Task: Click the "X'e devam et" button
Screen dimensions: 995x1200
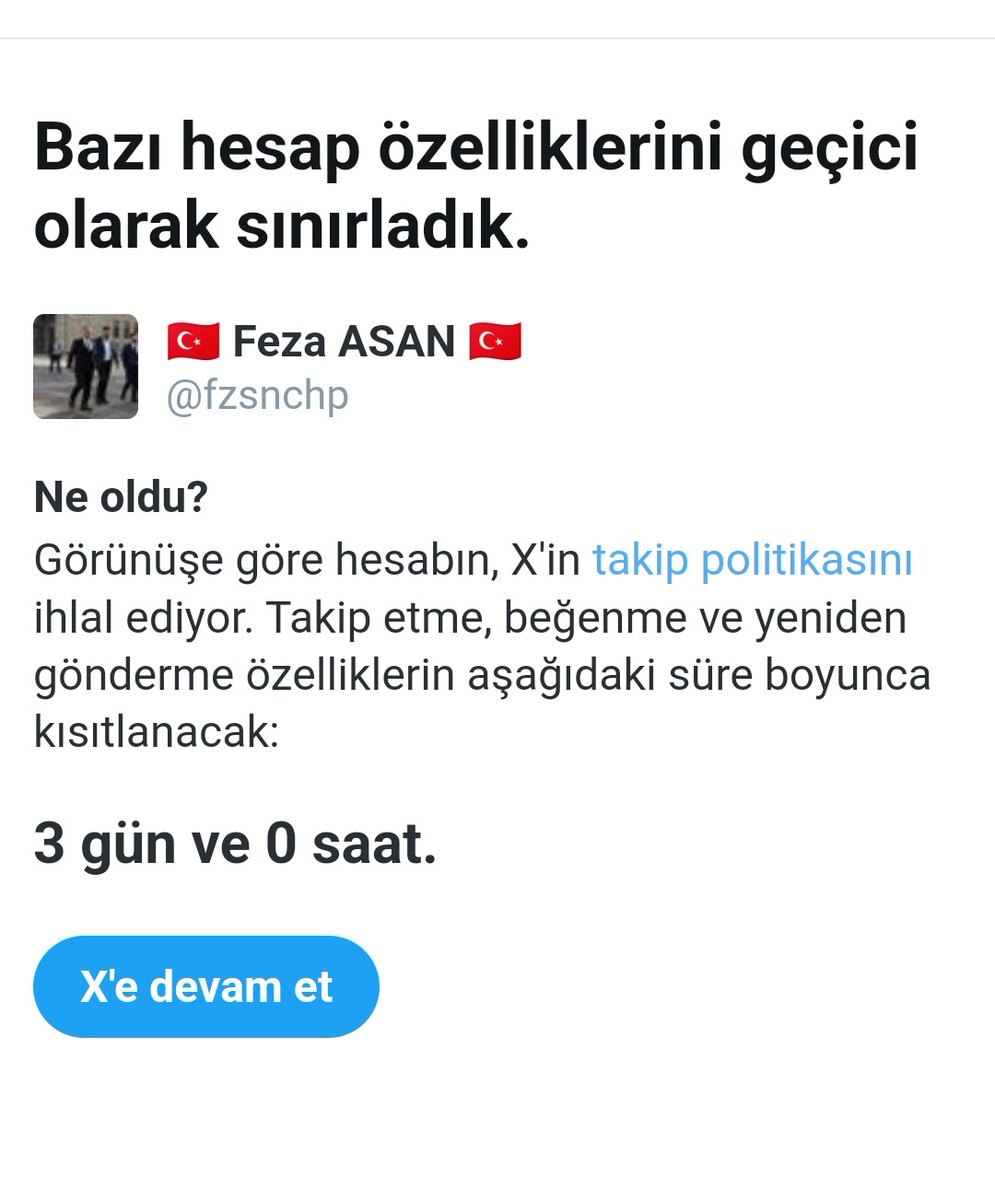Action: point(206,986)
